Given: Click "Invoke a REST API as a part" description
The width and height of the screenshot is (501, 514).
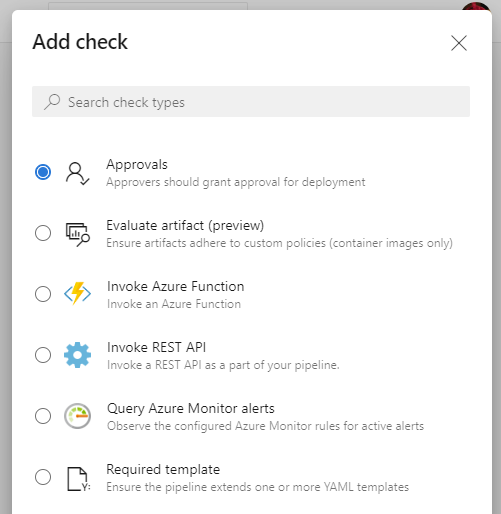Looking at the screenshot, I should coord(223,365).
